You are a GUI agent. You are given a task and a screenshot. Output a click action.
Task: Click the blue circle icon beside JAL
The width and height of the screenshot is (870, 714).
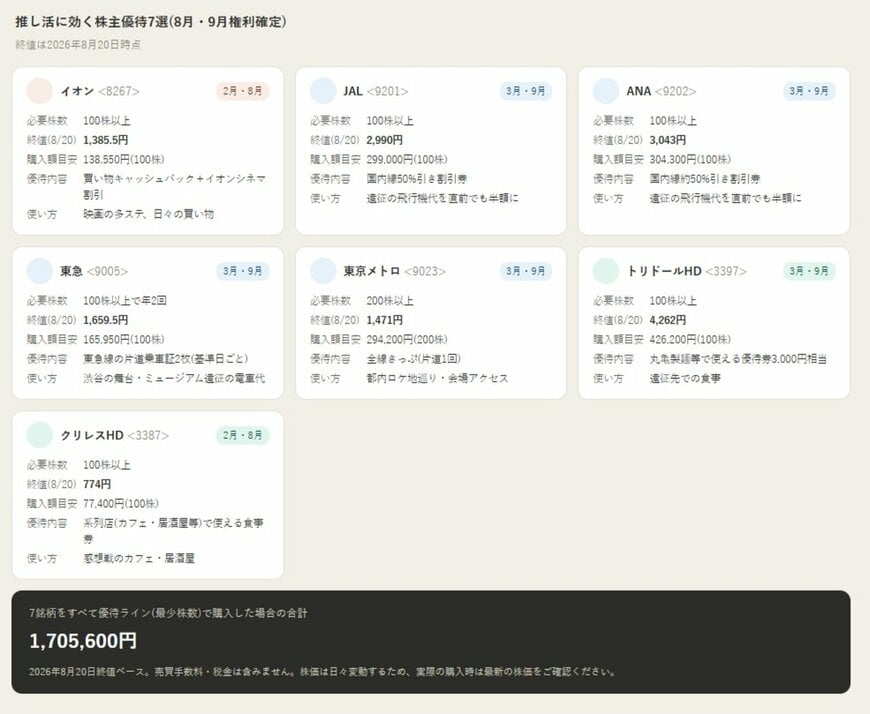(x=323, y=91)
